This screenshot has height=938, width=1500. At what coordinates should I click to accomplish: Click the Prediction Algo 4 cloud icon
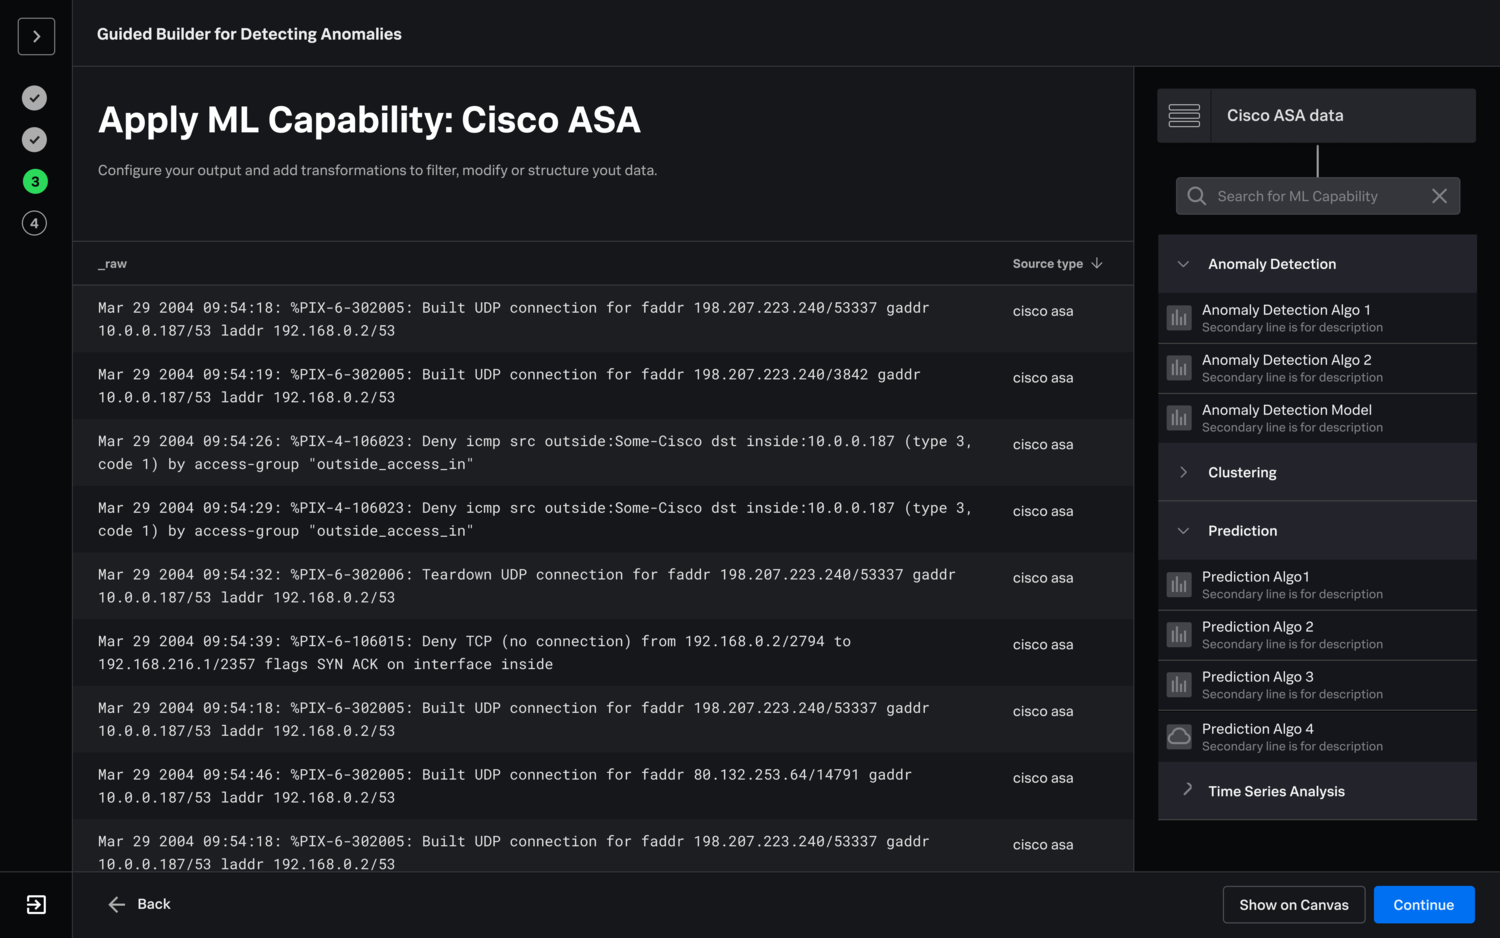tap(1179, 737)
